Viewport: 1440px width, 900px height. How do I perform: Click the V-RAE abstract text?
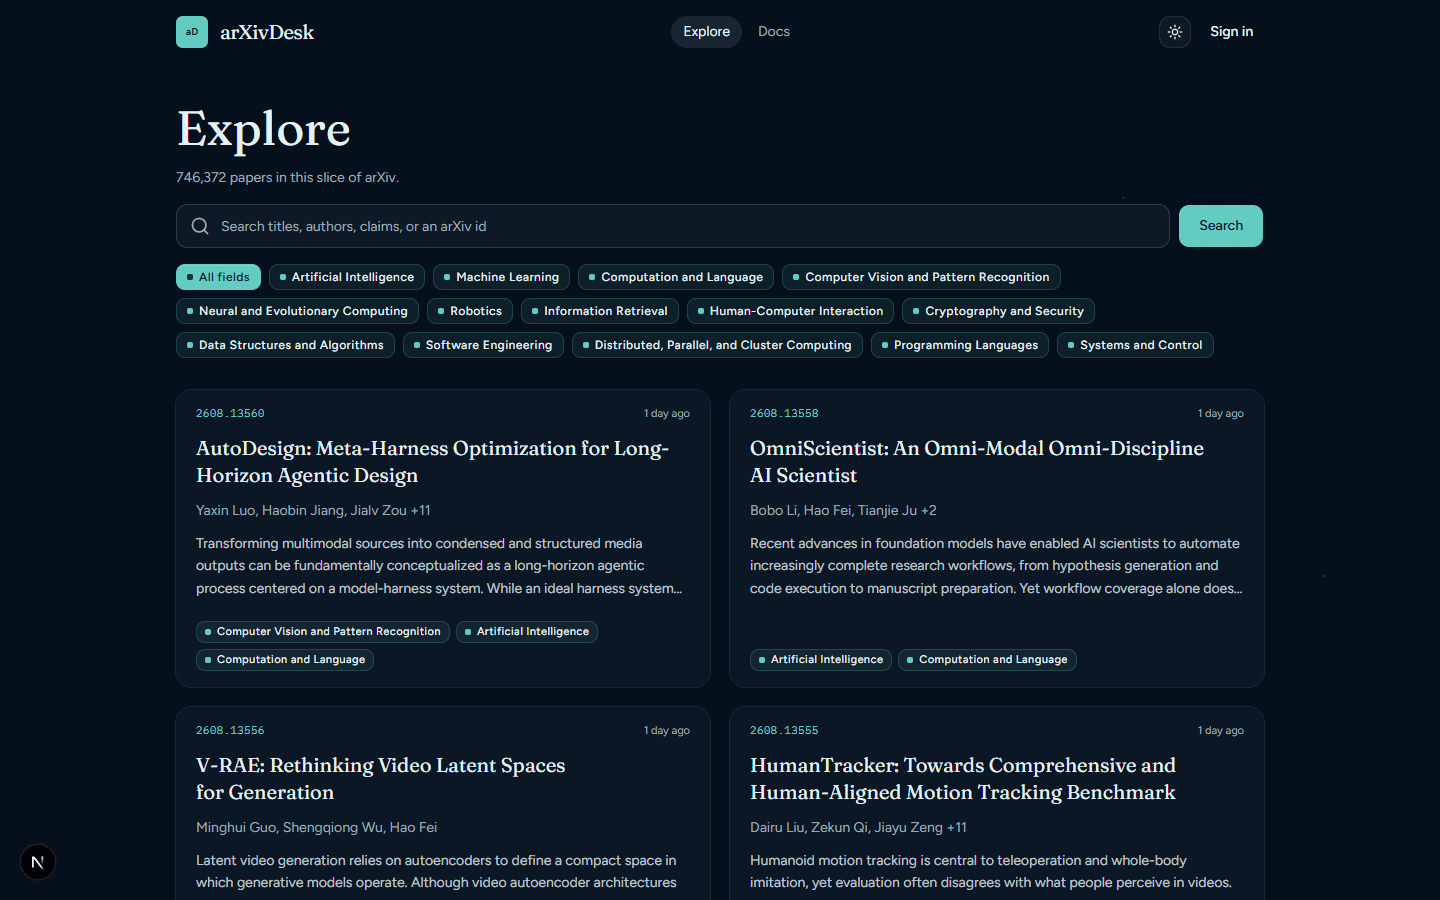(x=436, y=872)
